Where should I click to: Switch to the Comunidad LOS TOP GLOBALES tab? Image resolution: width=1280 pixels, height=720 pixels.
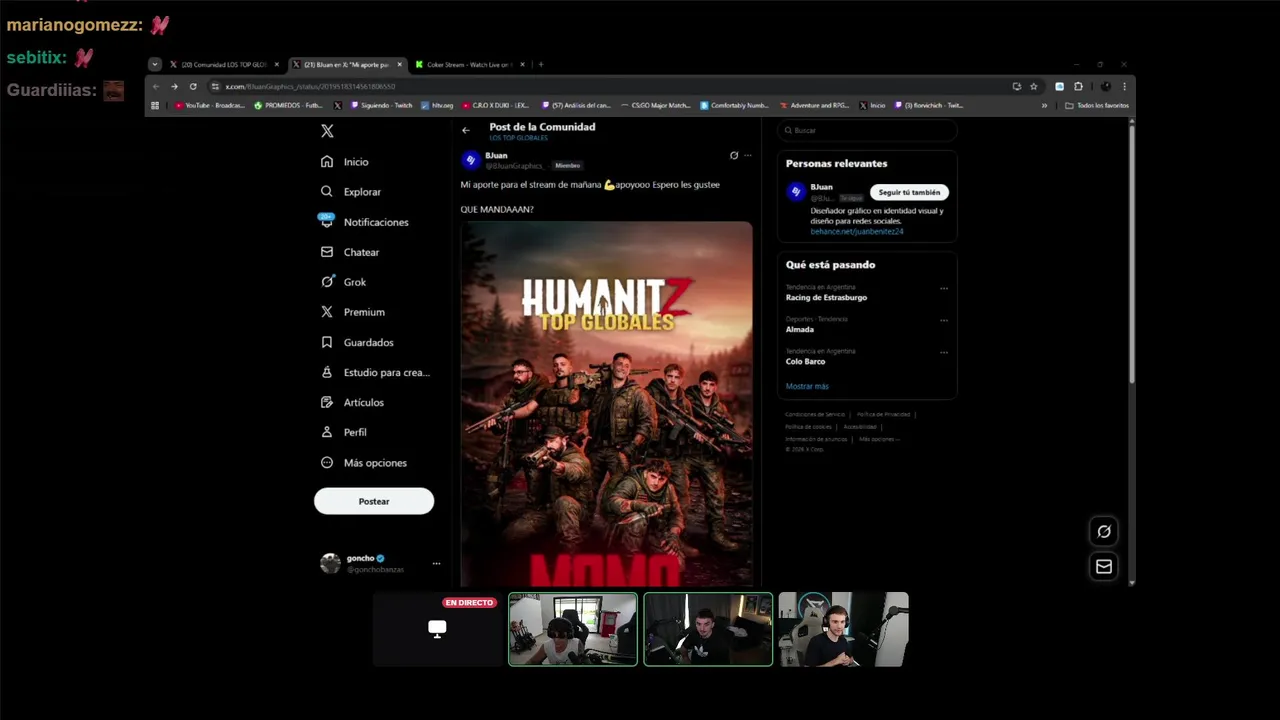point(224,65)
